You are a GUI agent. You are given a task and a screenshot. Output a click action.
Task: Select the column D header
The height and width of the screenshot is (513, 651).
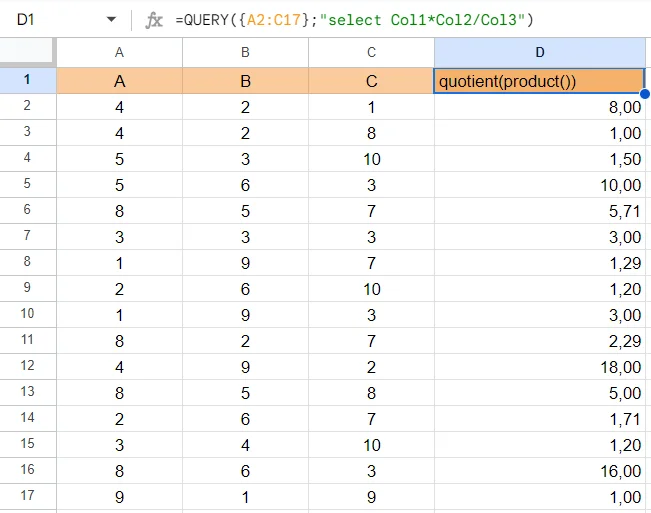(540, 52)
